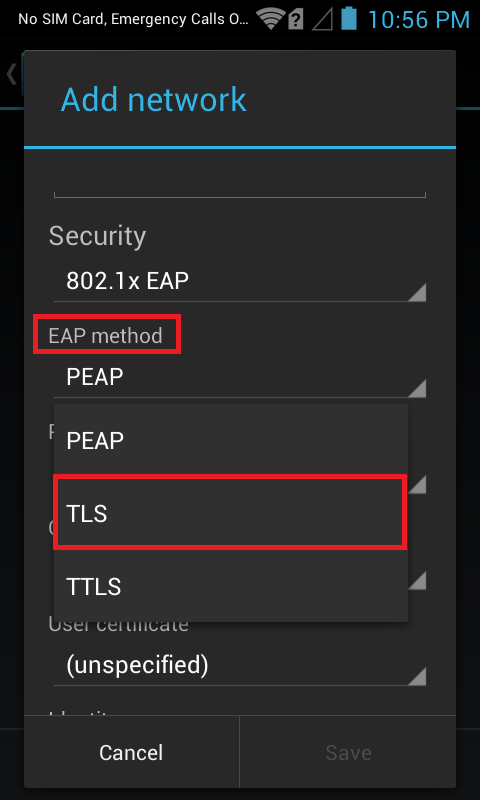Image resolution: width=480 pixels, height=800 pixels.
Task: Choose PEAP from the dropdown list
Action: pos(231,440)
